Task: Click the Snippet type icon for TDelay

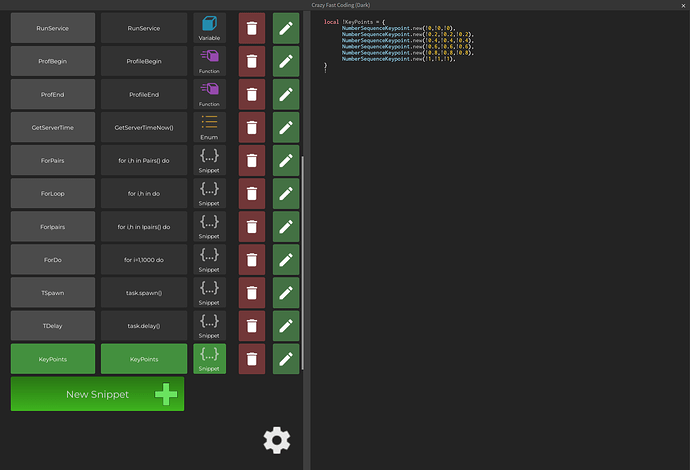Action: (x=209, y=326)
